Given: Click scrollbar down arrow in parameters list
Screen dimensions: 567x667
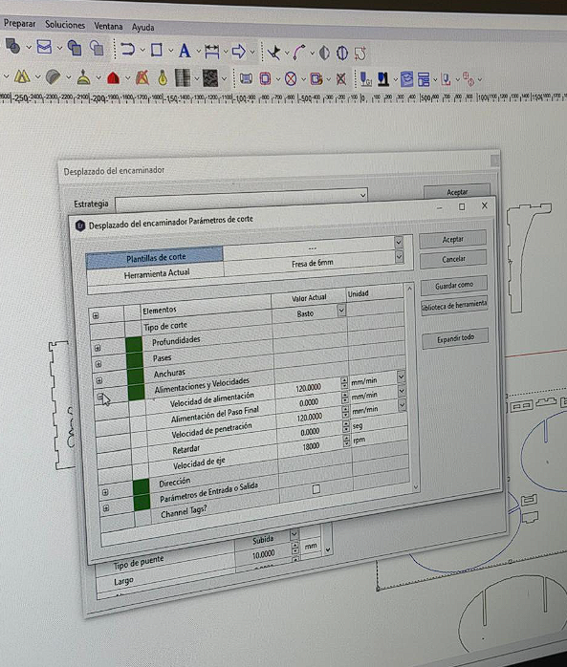Looking at the screenshot, I should coord(416,487).
